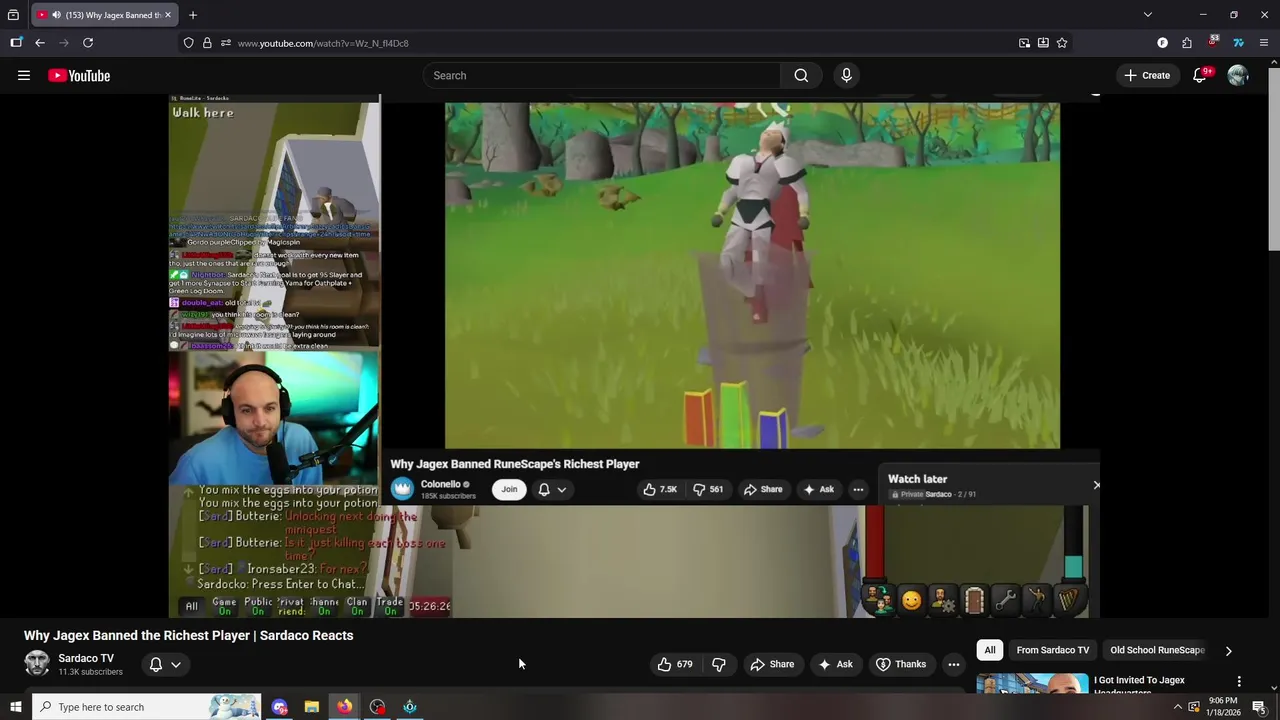Send Thanks to the creator
Image resolution: width=1280 pixels, height=720 pixels.
coord(901,664)
